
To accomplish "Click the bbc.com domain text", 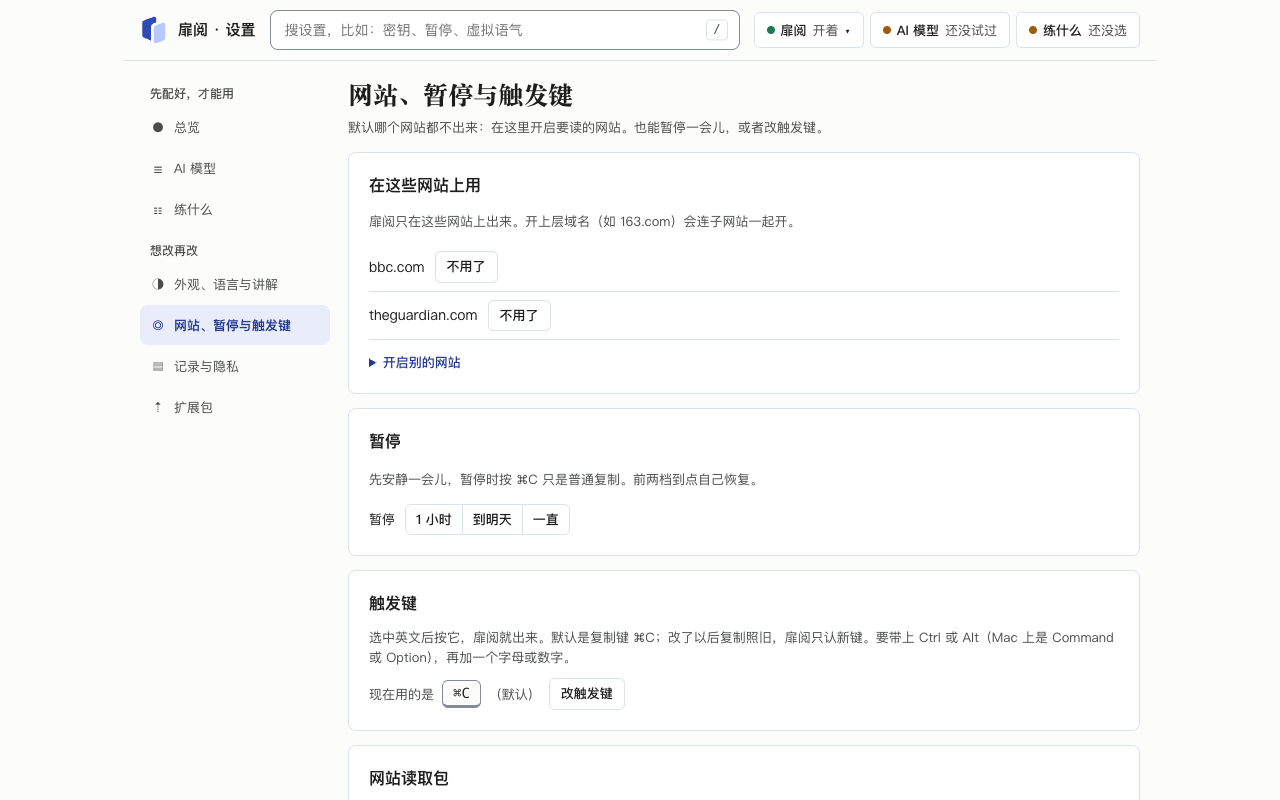I will coord(397,267).
